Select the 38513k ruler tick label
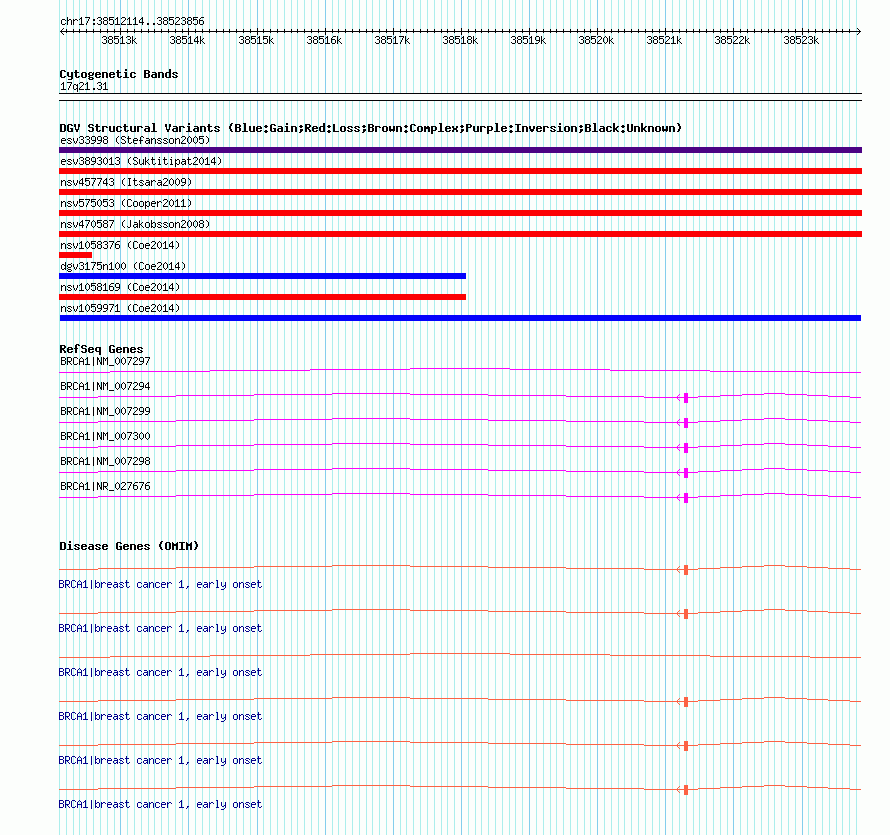Viewport: 890px width, 835px height. [119, 40]
